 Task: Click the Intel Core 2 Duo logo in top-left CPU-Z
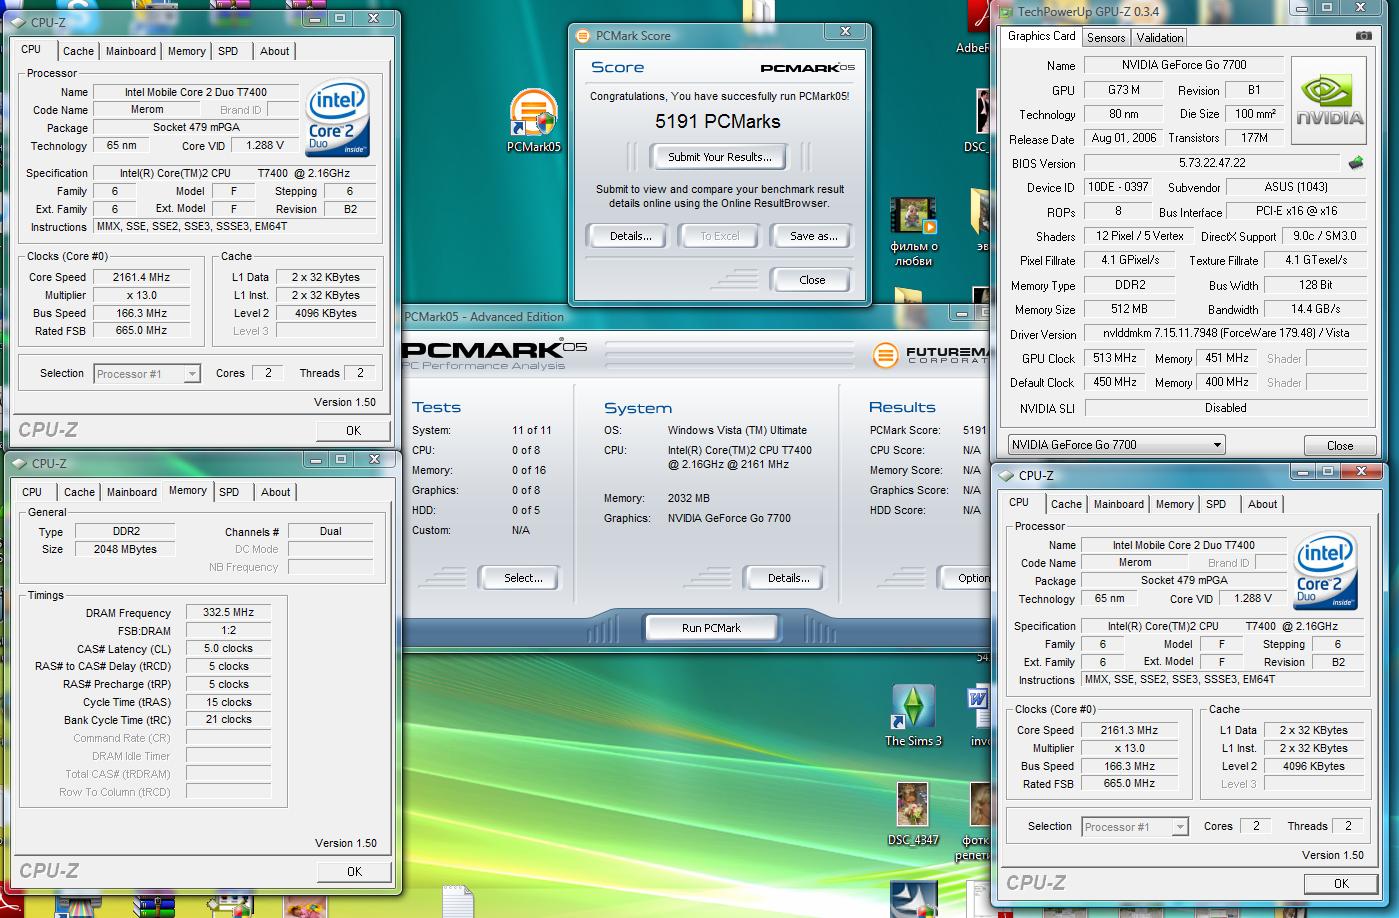pyautogui.click(x=338, y=116)
